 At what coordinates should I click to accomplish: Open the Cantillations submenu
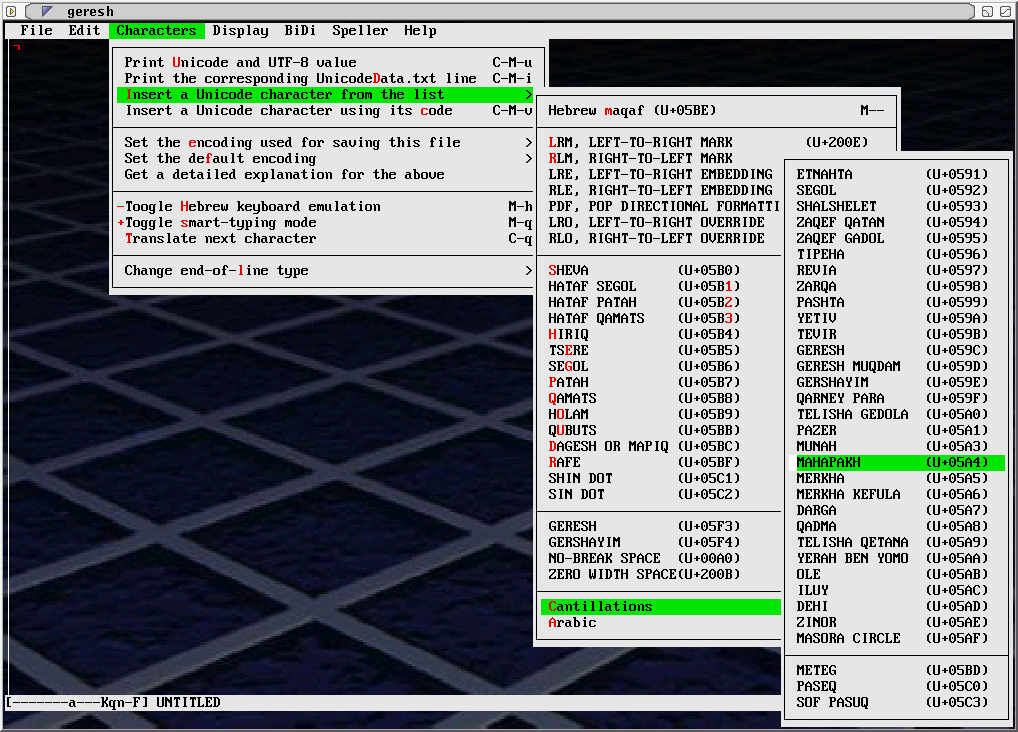(661, 607)
